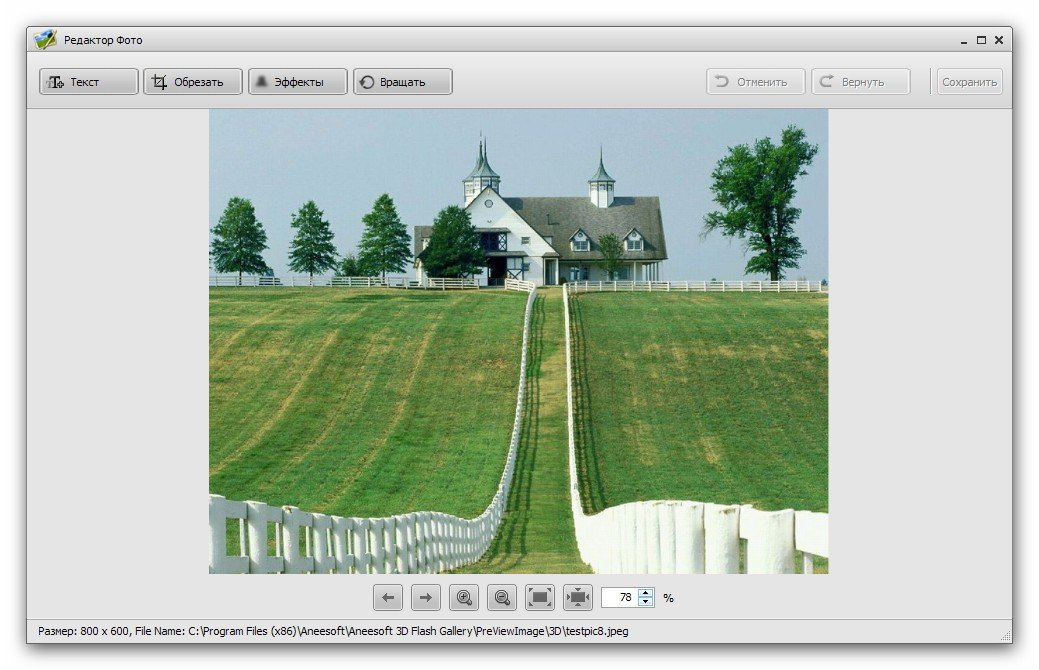Maximize the Редактор Фото window
Image resolution: width=1039 pixels, height=670 pixels.
click(981, 40)
